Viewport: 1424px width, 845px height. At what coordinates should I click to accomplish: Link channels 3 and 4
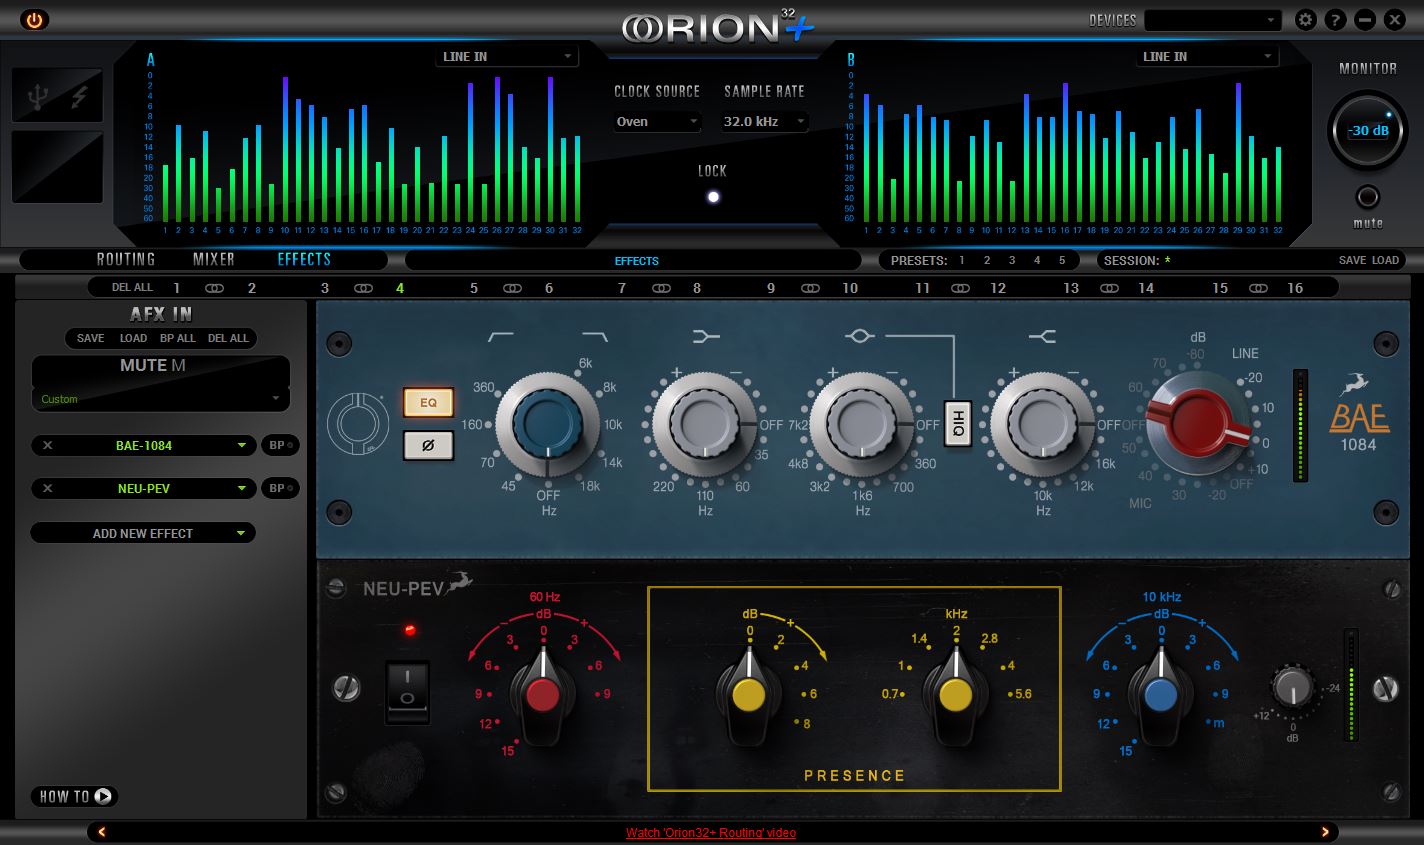pyautogui.click(x=363, y=288)
